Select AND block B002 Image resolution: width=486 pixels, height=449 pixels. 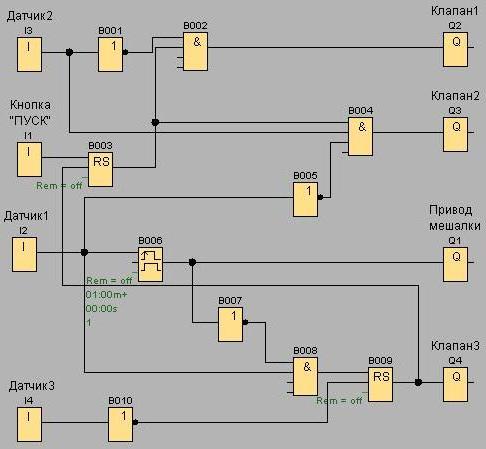(195, 51)
